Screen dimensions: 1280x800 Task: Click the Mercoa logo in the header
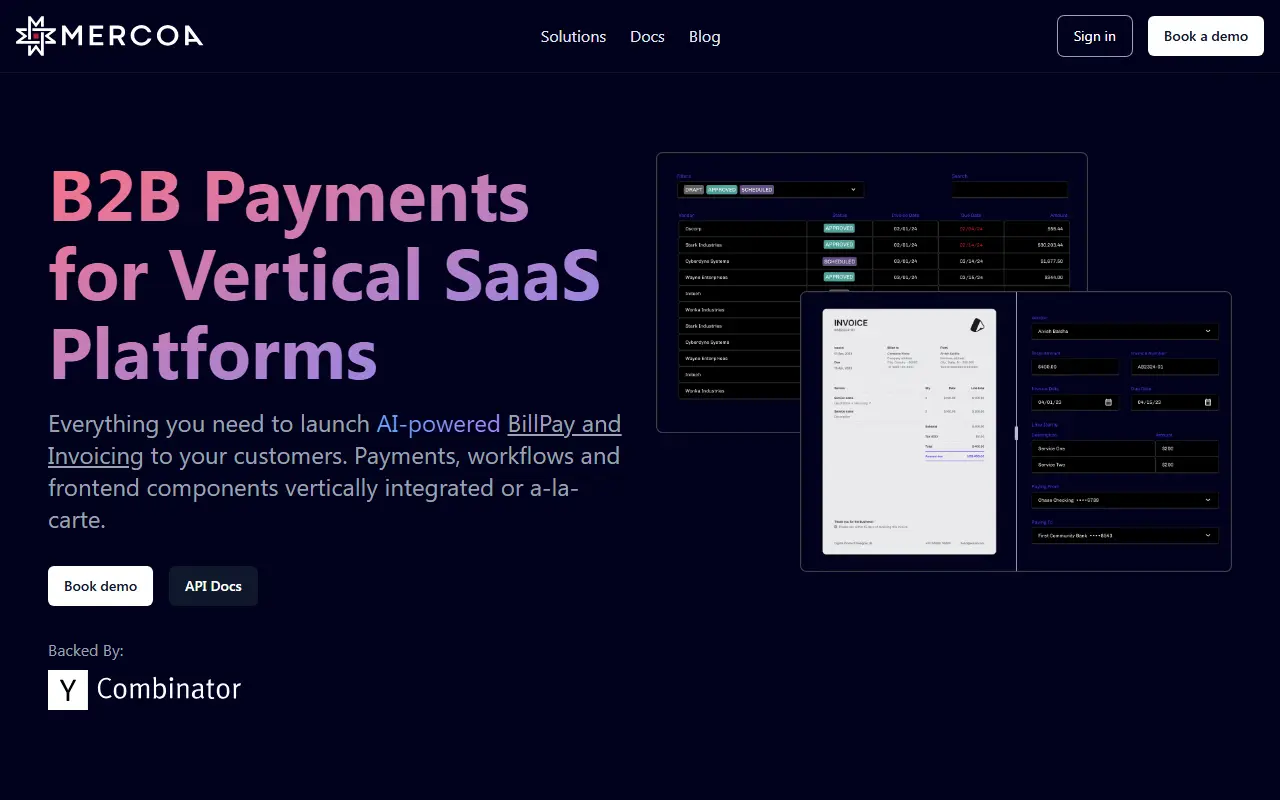(109, 36)
